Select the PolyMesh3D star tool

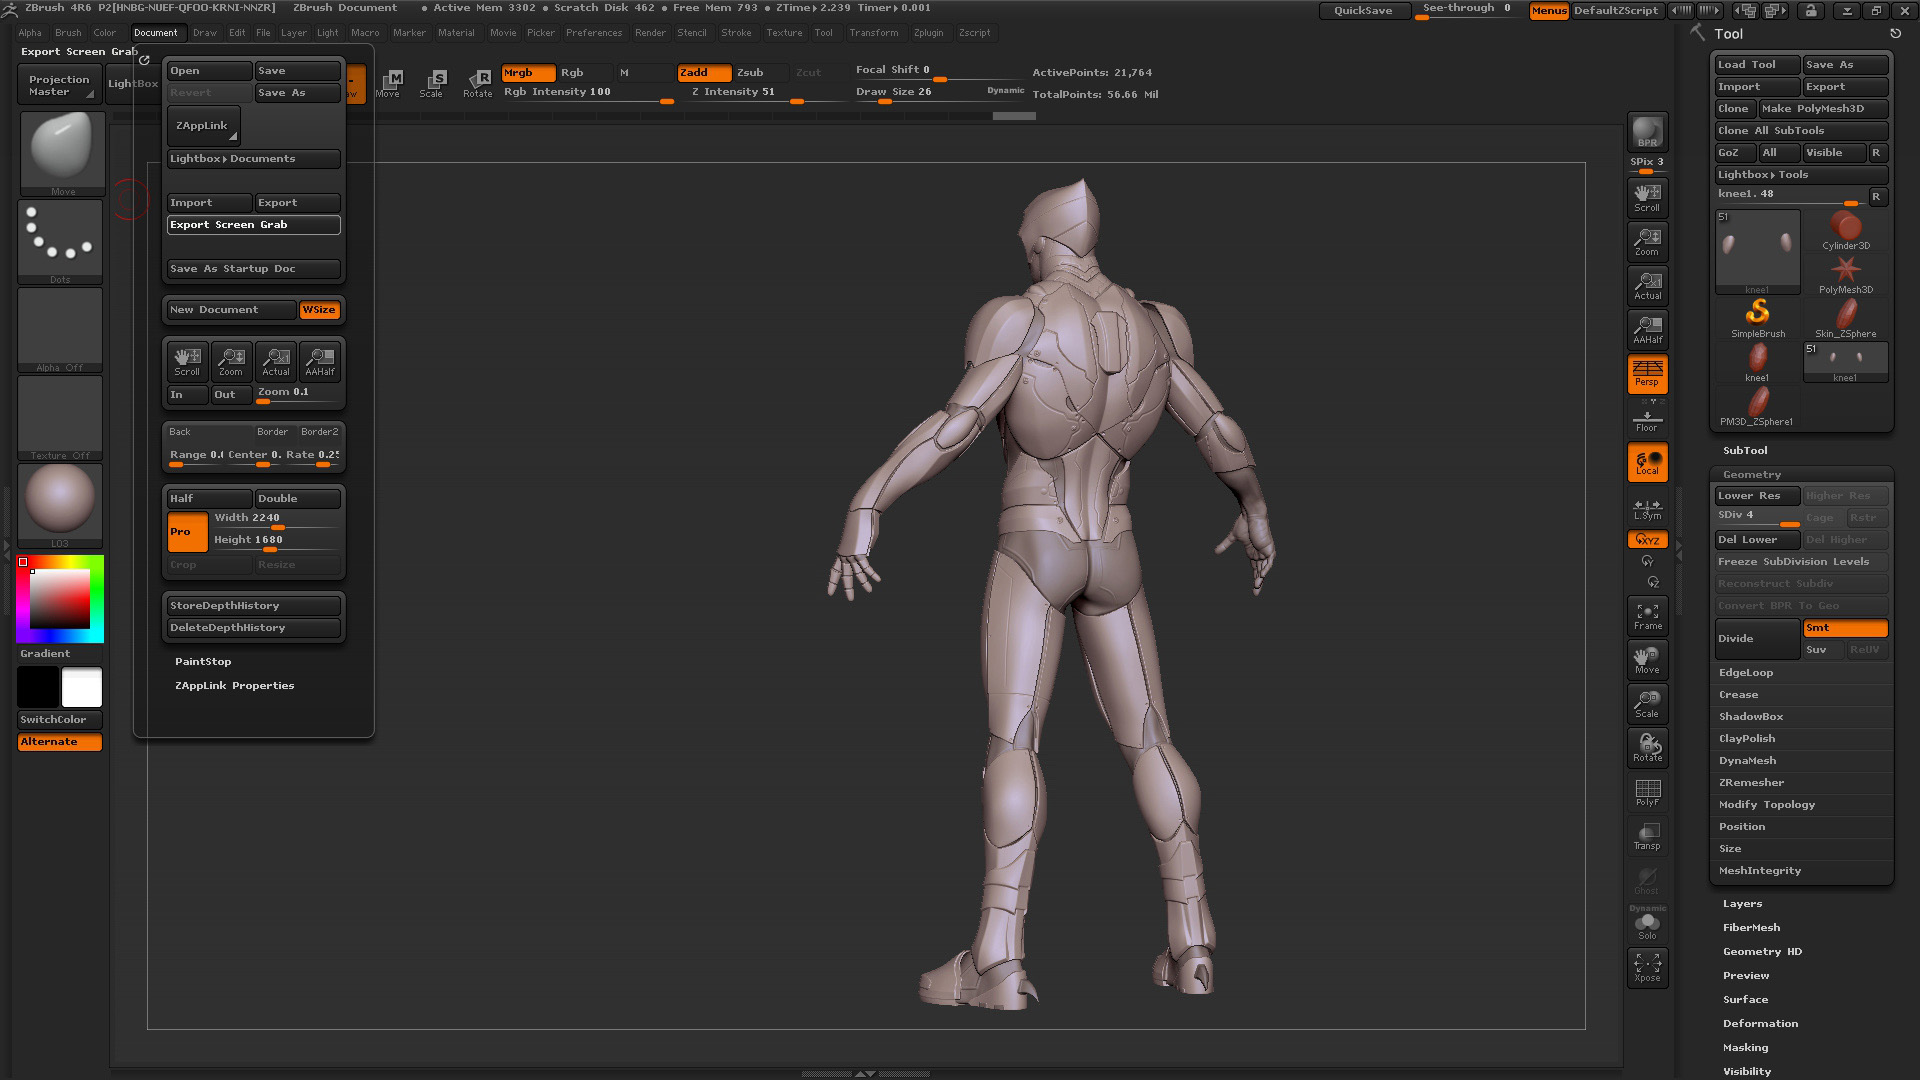[1845, 275]
